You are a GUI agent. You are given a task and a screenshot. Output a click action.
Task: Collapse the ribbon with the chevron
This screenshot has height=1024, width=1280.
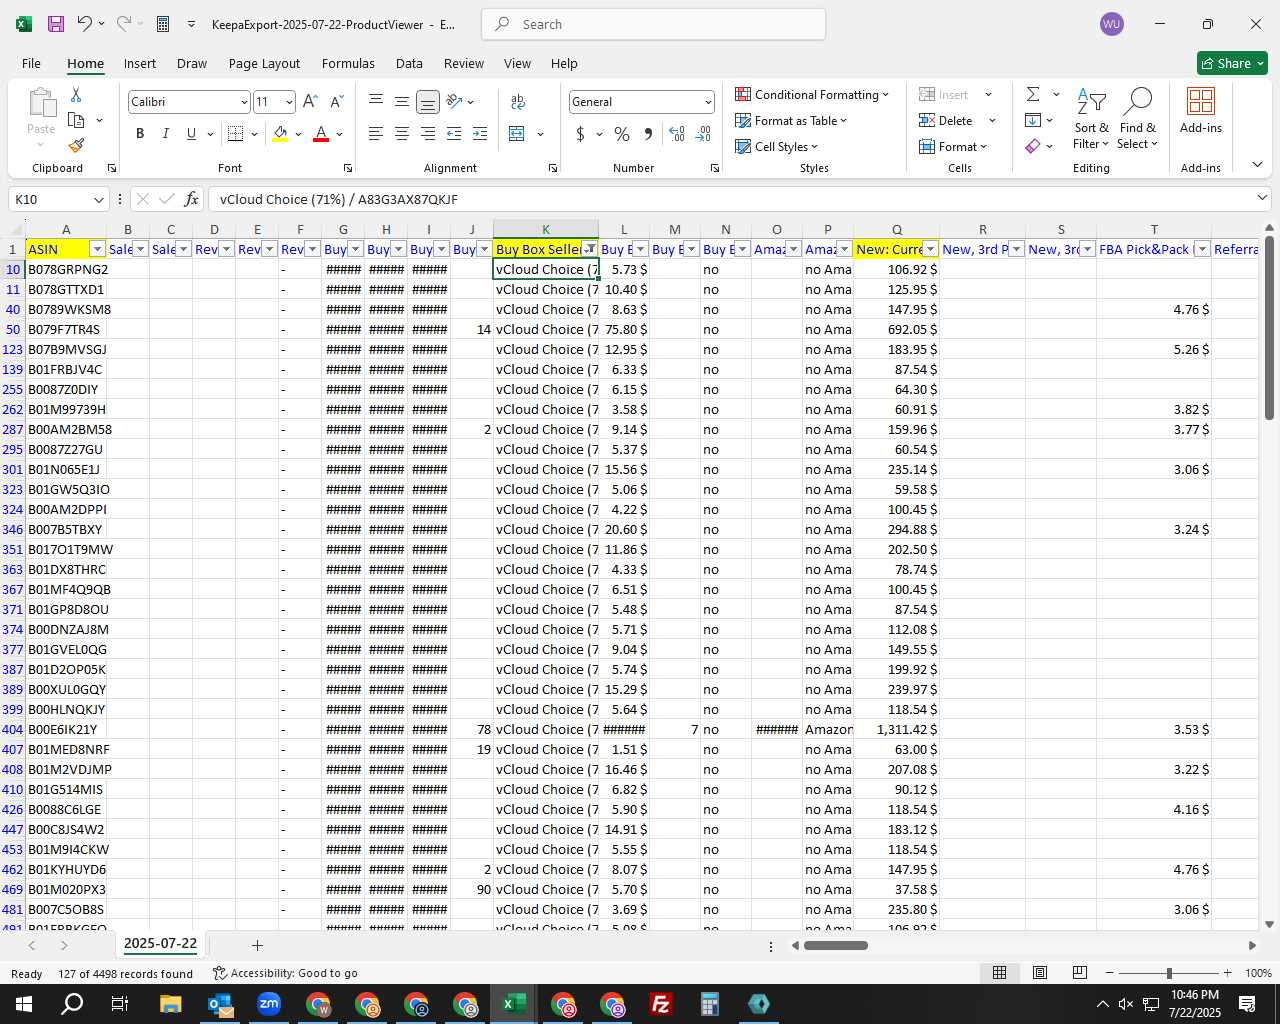[x=1257, y=164]
